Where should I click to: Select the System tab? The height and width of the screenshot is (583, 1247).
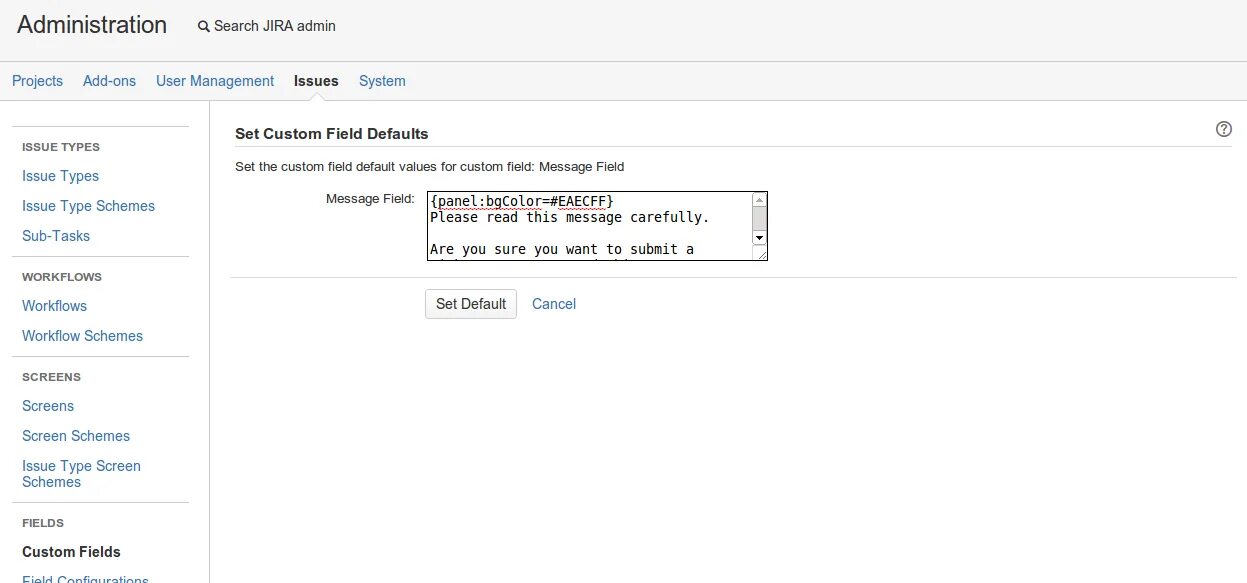(x=382, y=81)
